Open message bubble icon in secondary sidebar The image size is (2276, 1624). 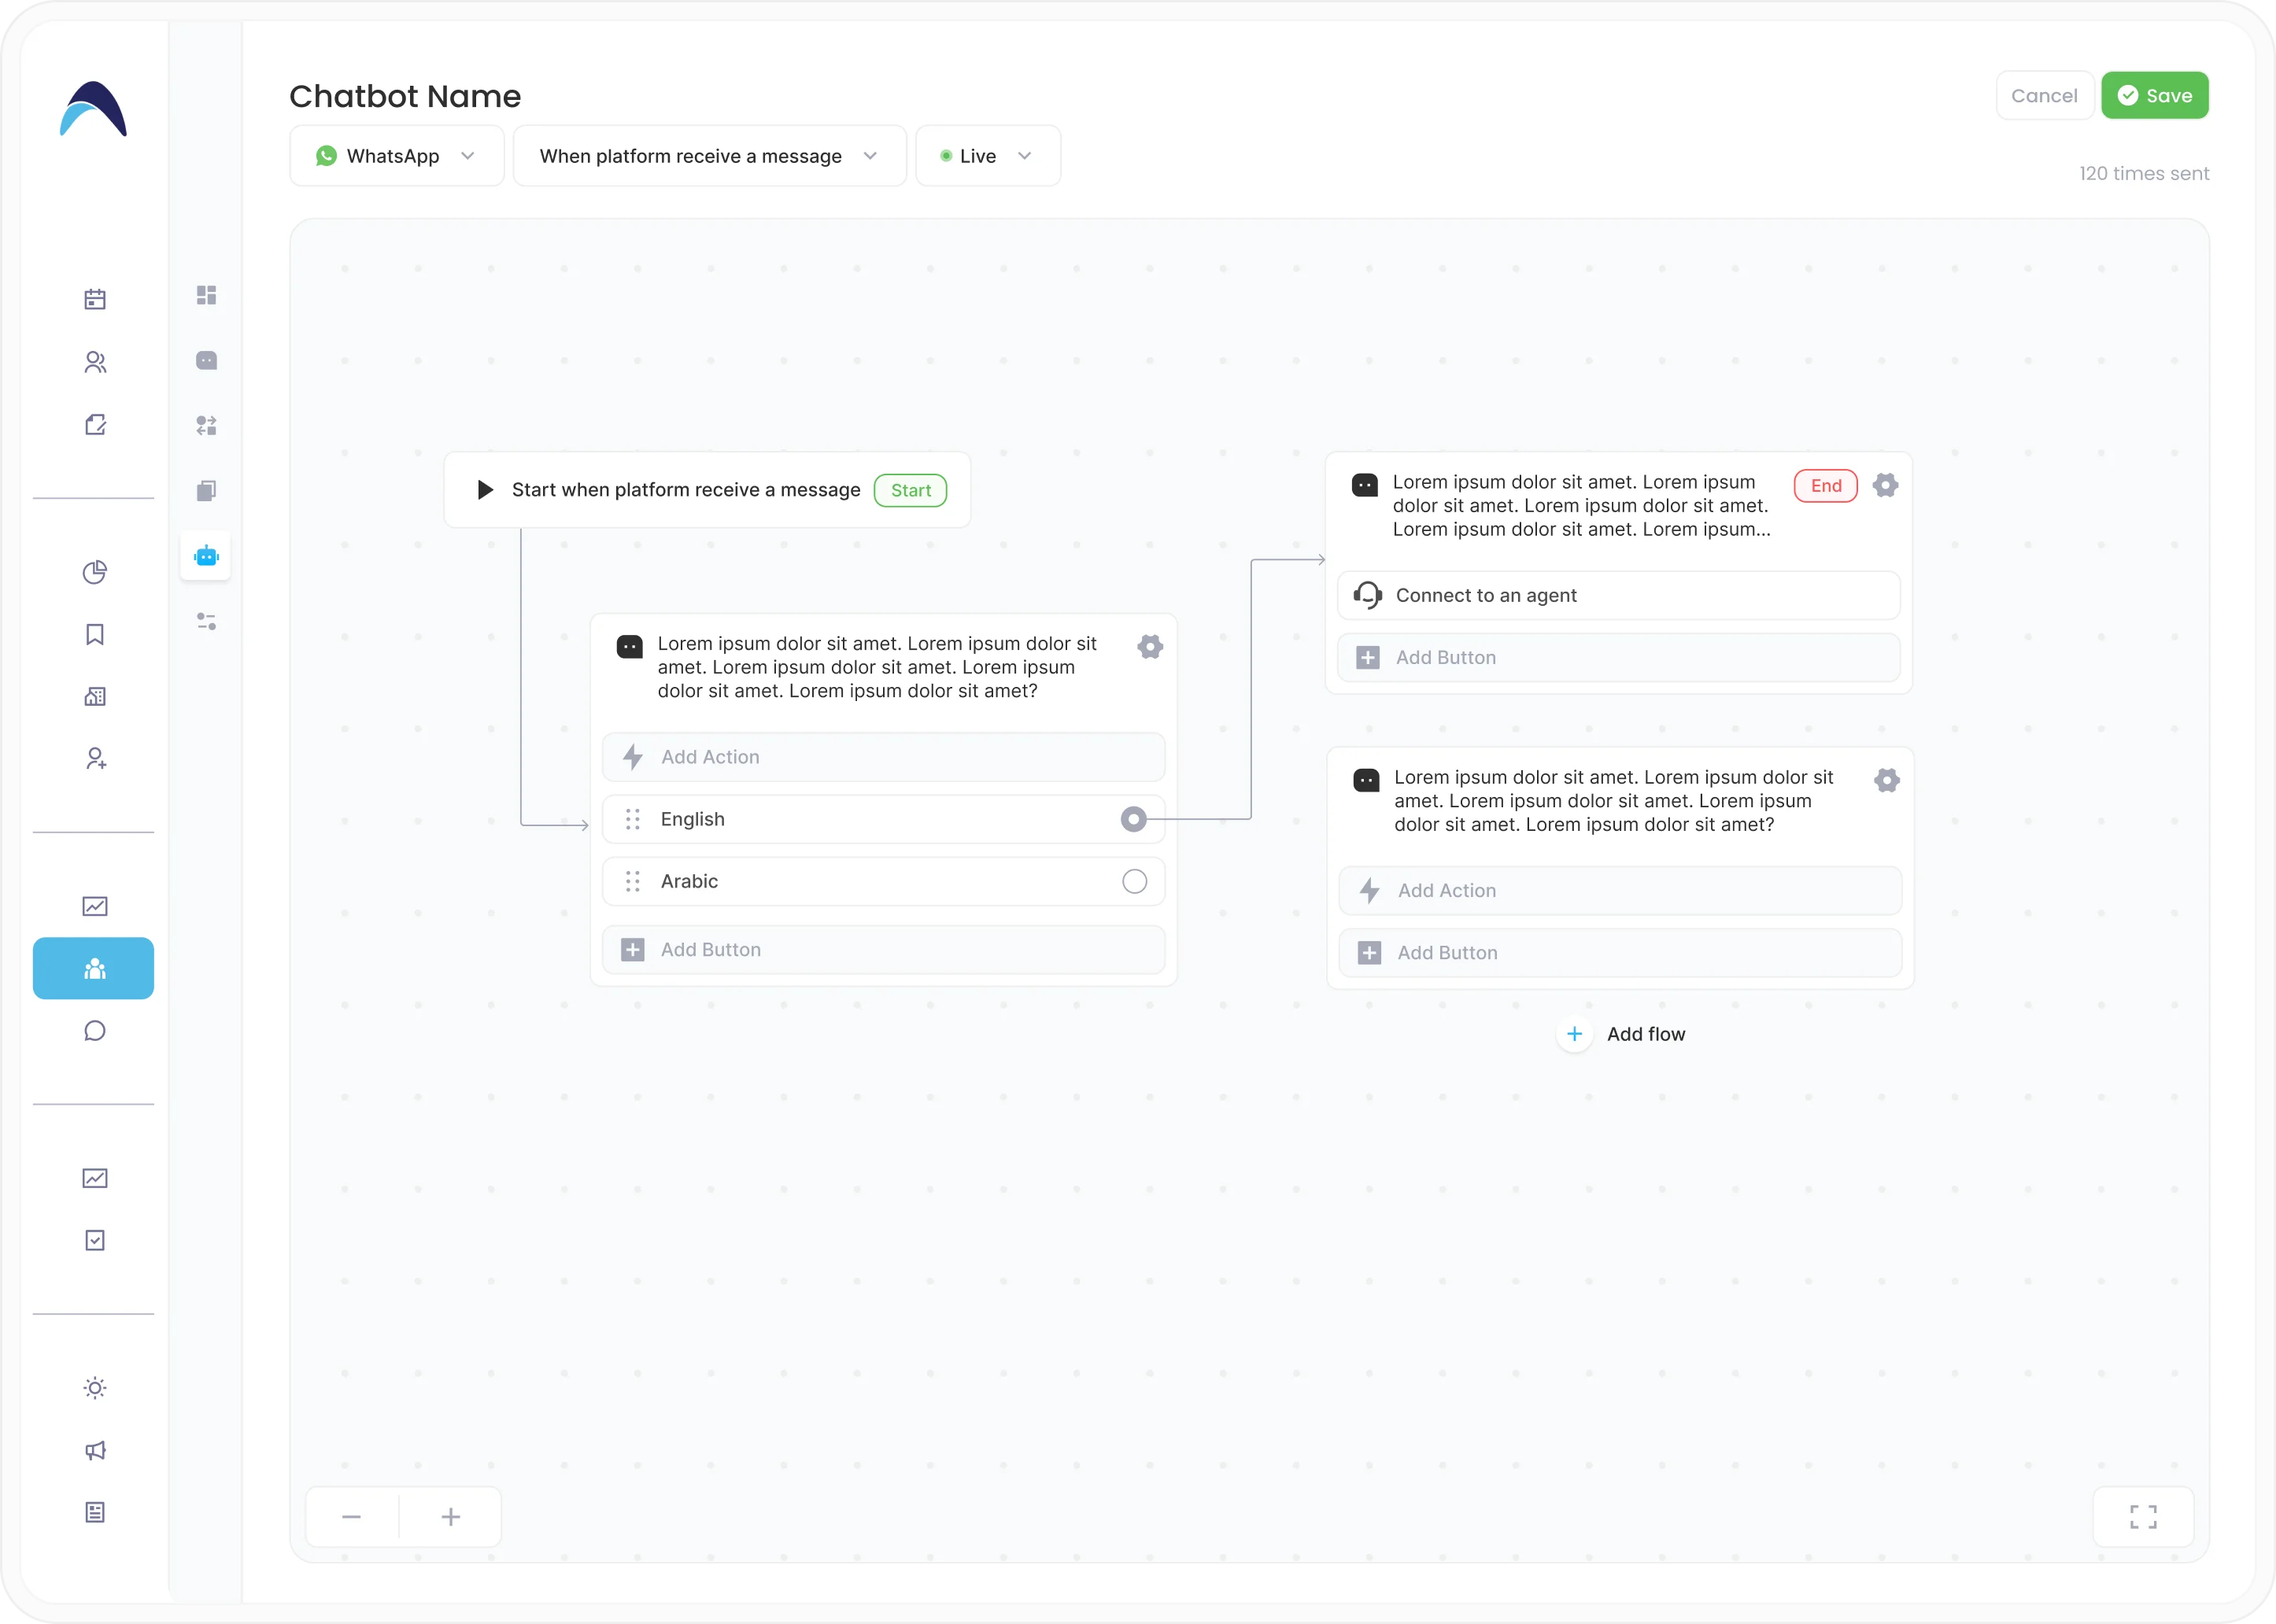point(207,360)
